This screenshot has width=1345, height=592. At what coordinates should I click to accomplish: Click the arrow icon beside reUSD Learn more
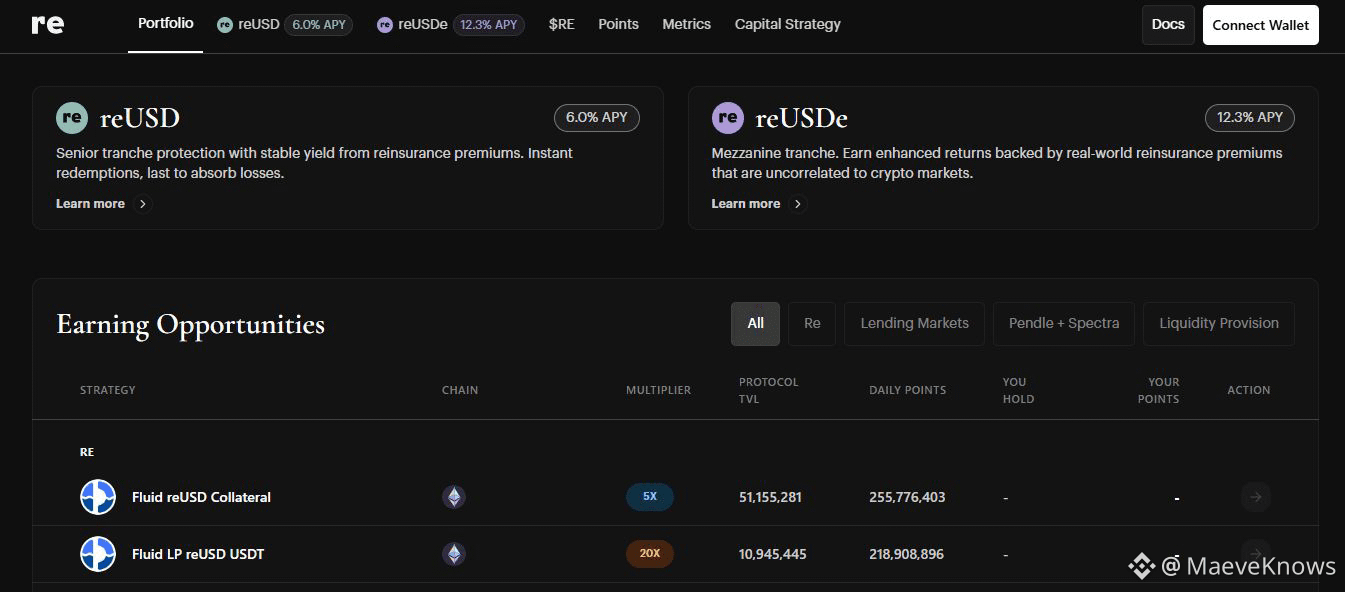click(x=143, y=204)
